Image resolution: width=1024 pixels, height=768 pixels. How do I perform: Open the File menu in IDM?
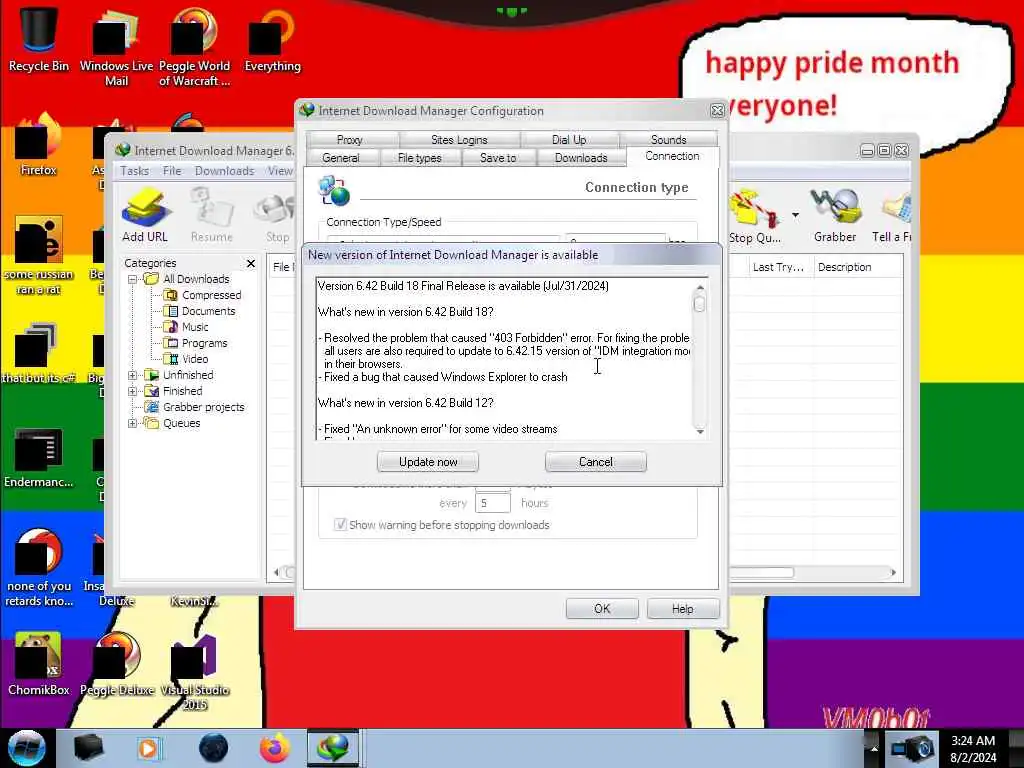pyautogui.click(x=172, y=170)
